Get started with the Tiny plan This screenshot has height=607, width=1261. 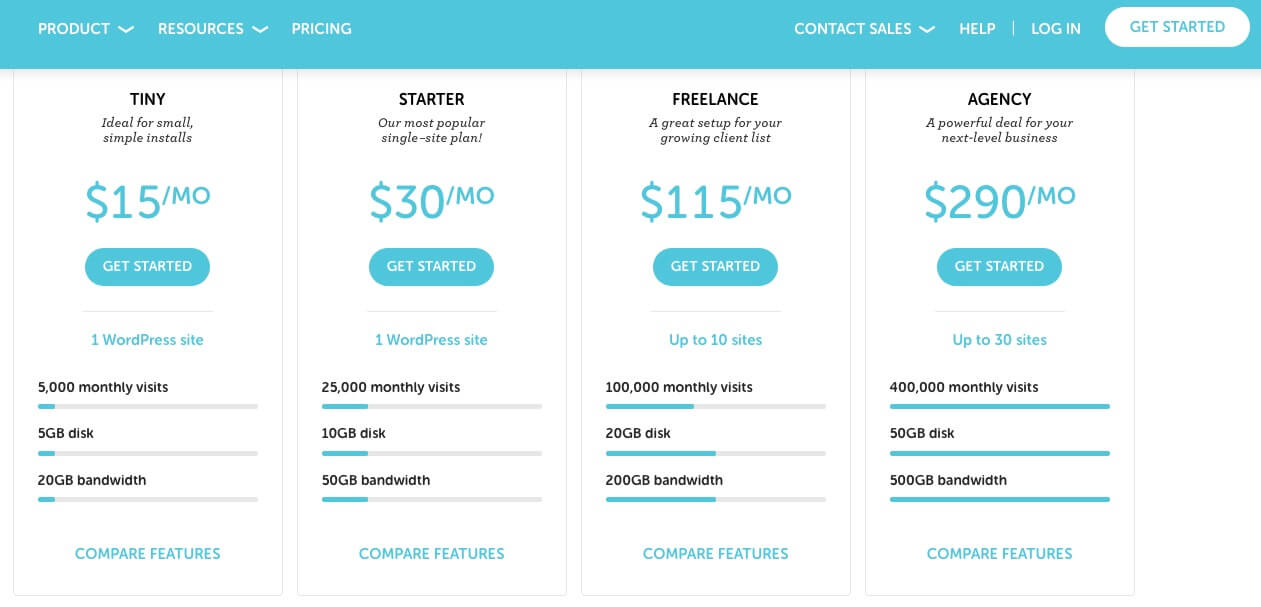[147, 267]
